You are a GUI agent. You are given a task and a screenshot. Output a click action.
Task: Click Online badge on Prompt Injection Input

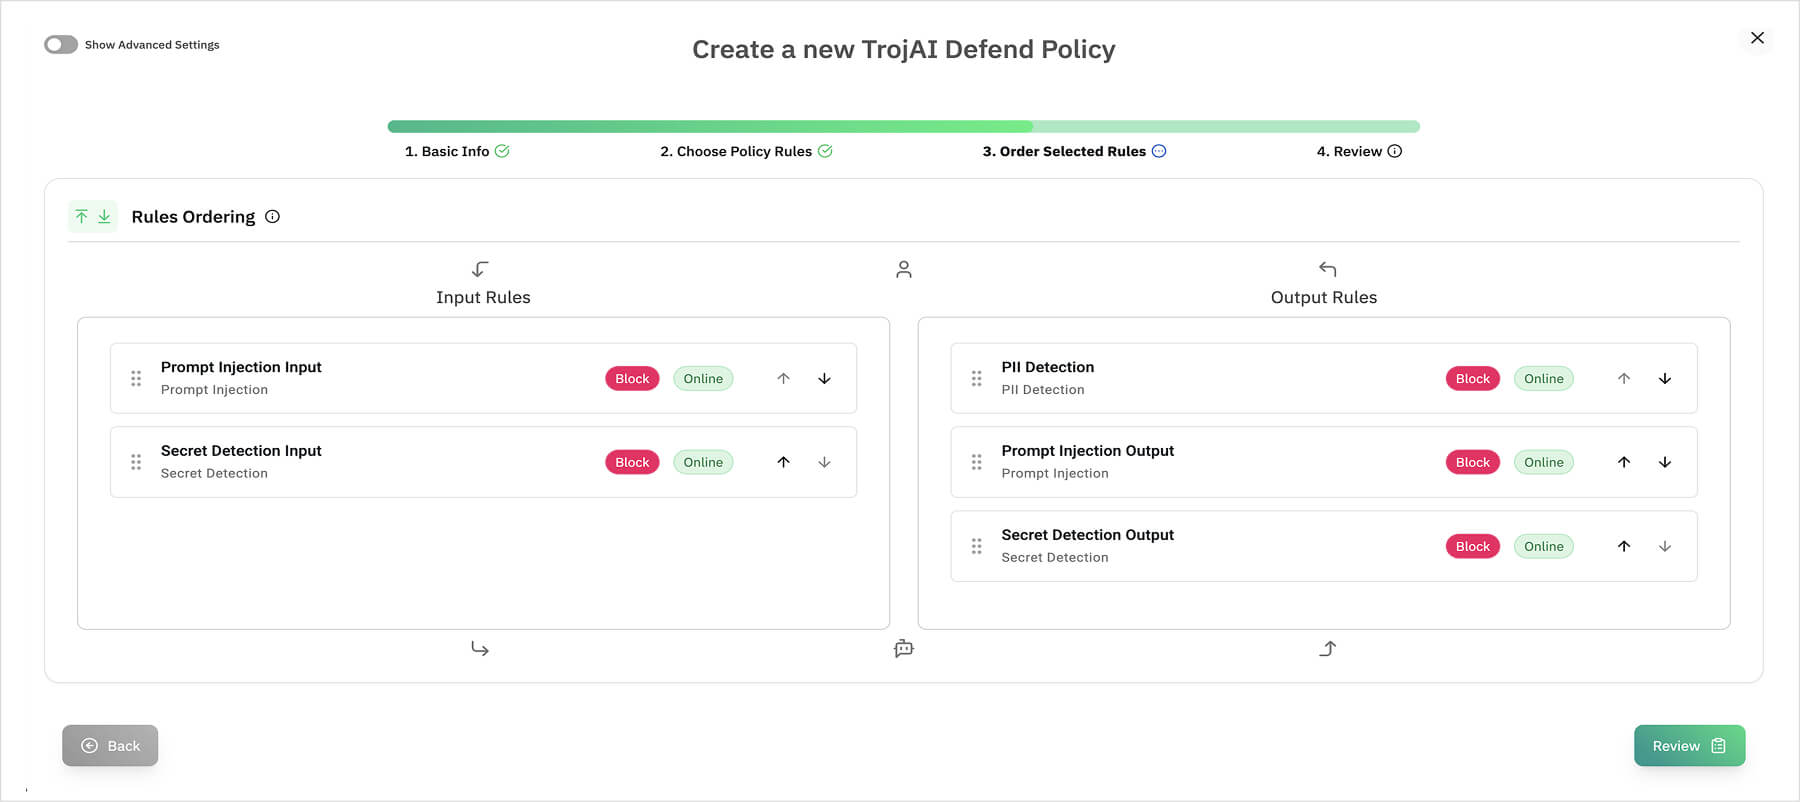703,378
